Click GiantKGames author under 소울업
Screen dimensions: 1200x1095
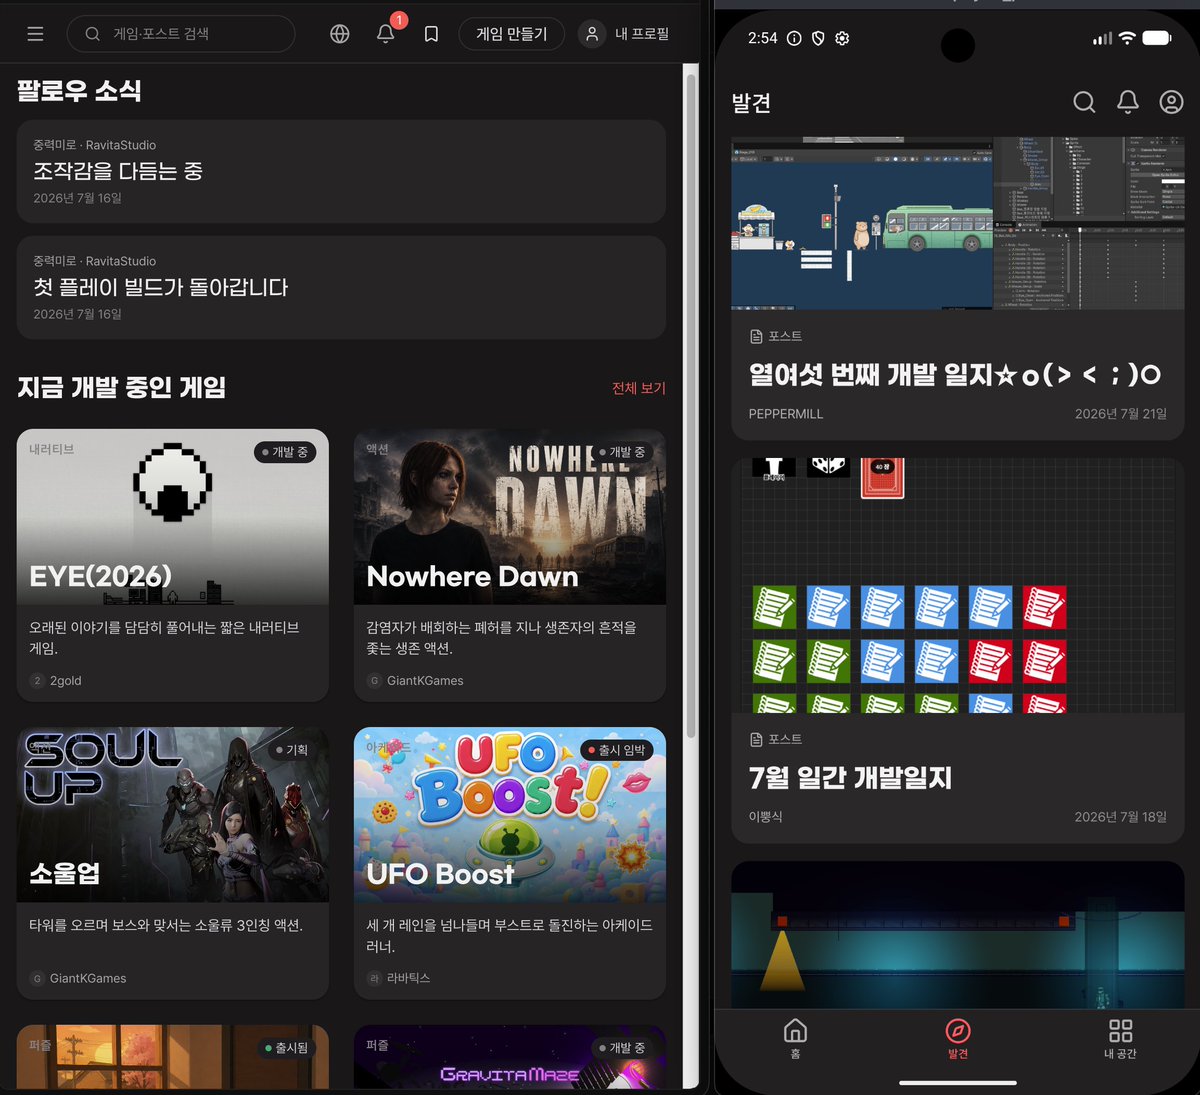[x=88, y=979]
